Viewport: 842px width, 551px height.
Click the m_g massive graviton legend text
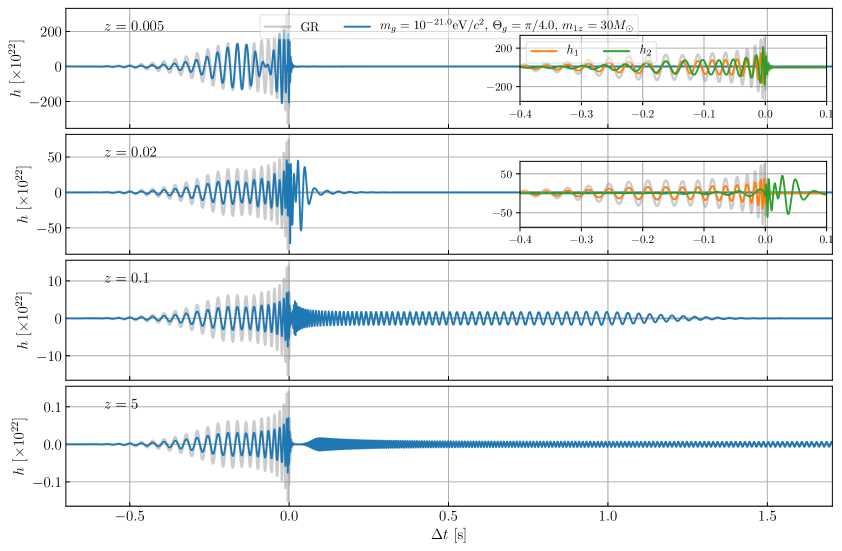tap(507, 27)
